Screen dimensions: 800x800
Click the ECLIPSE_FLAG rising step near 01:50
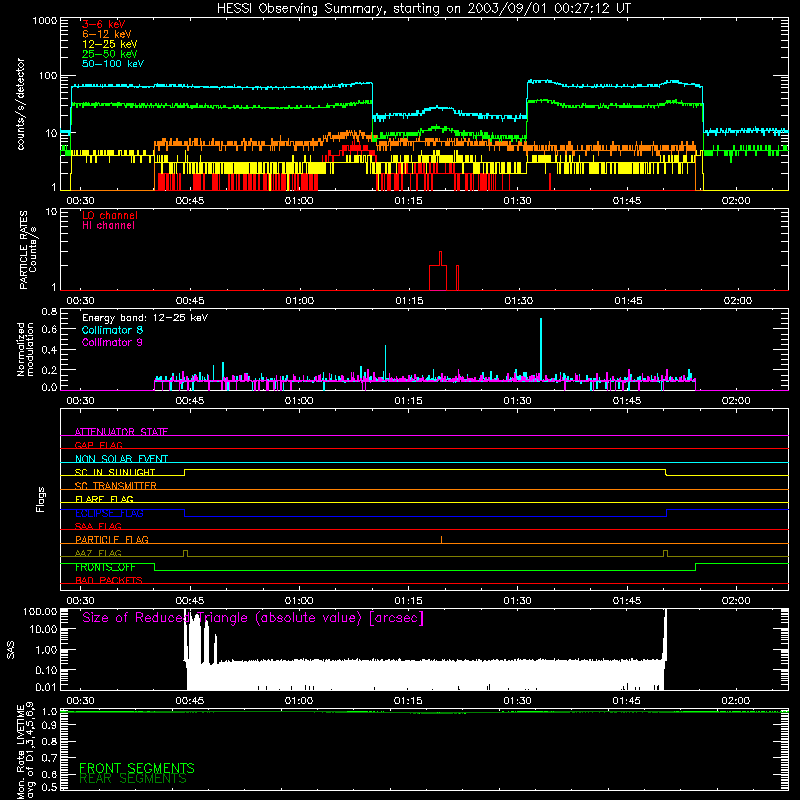click(667, 513)
